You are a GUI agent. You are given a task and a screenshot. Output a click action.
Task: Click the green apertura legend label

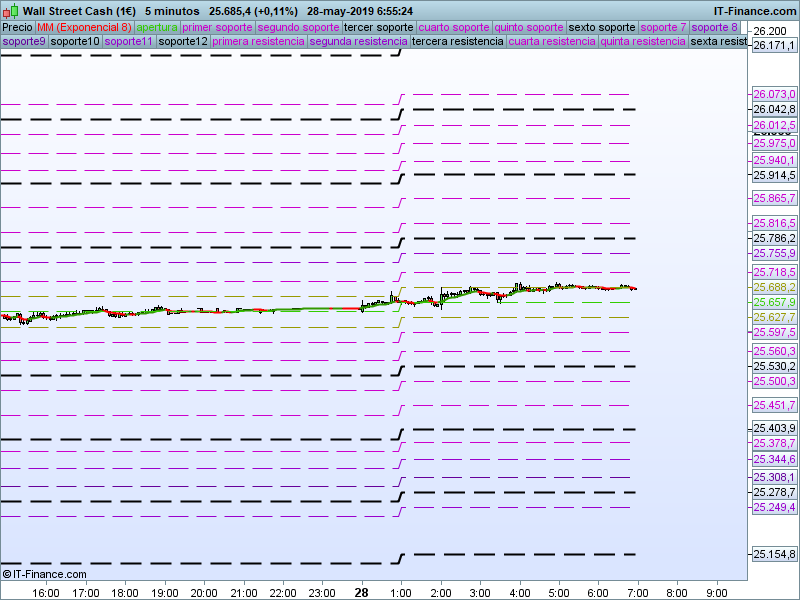(x=157, y=27)
